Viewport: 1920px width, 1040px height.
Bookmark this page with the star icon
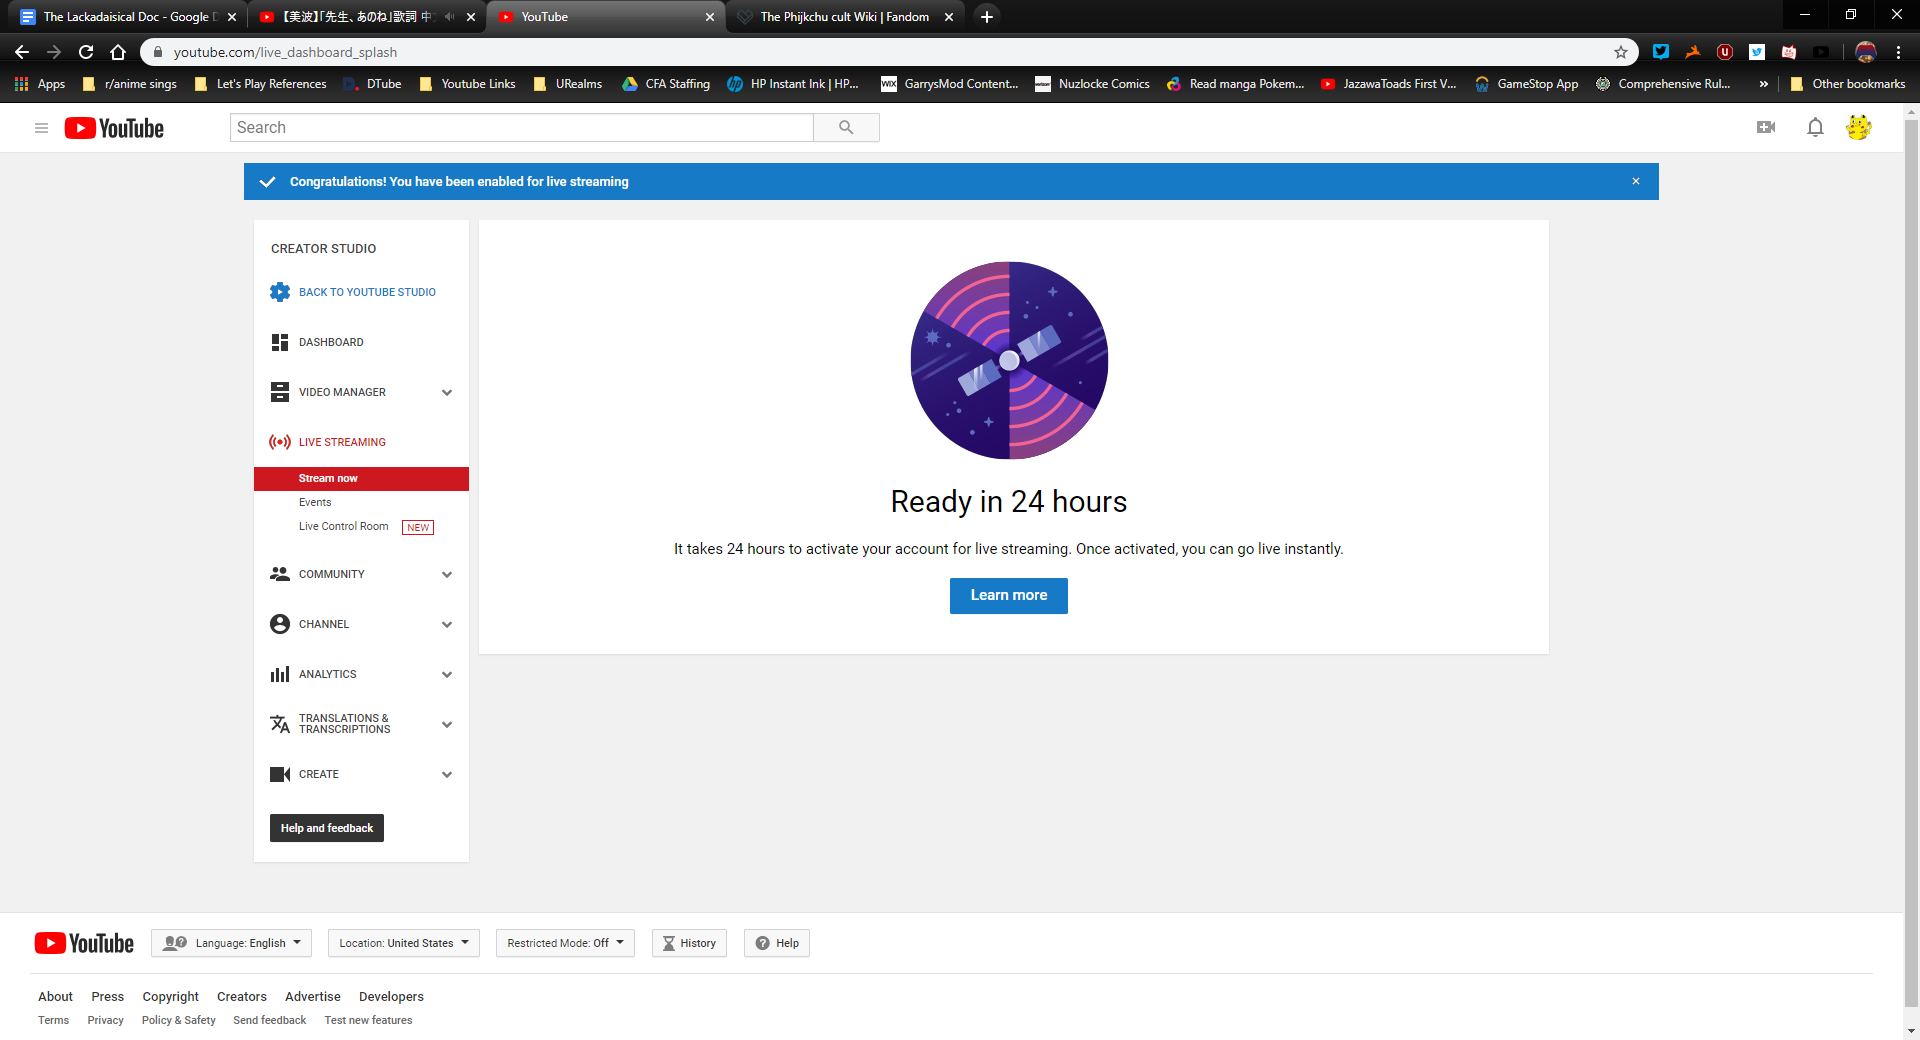1621,52
